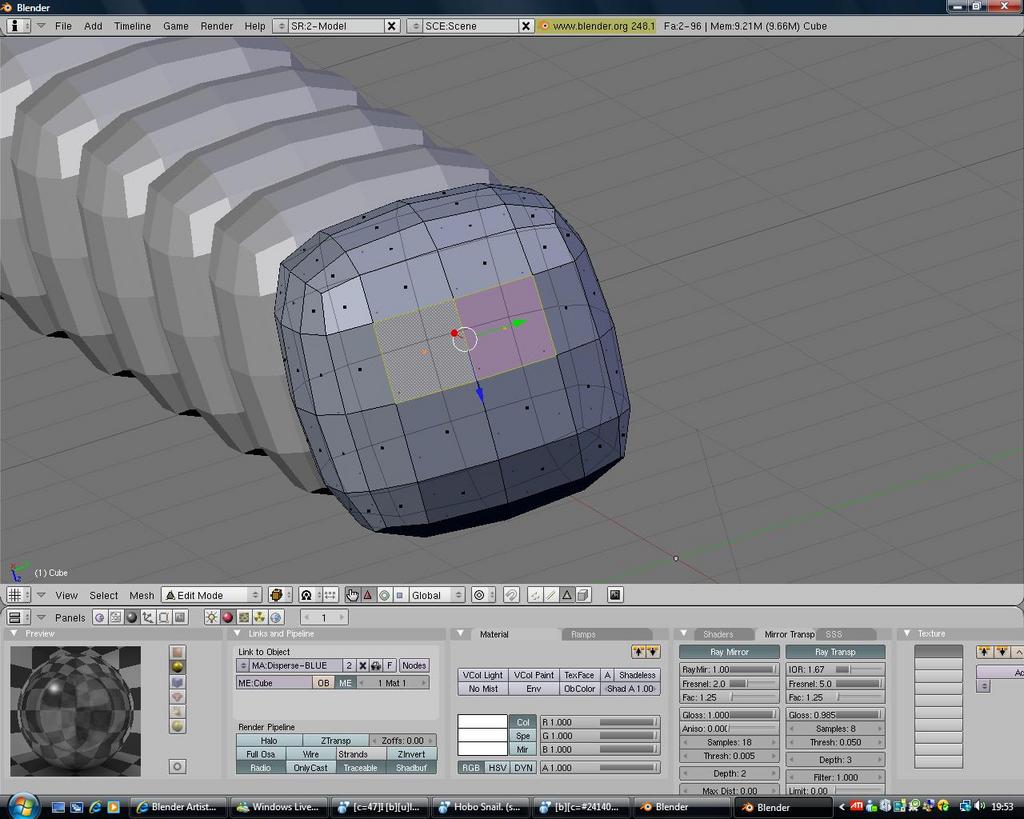Click the snap magnet icon

[511, 595]
